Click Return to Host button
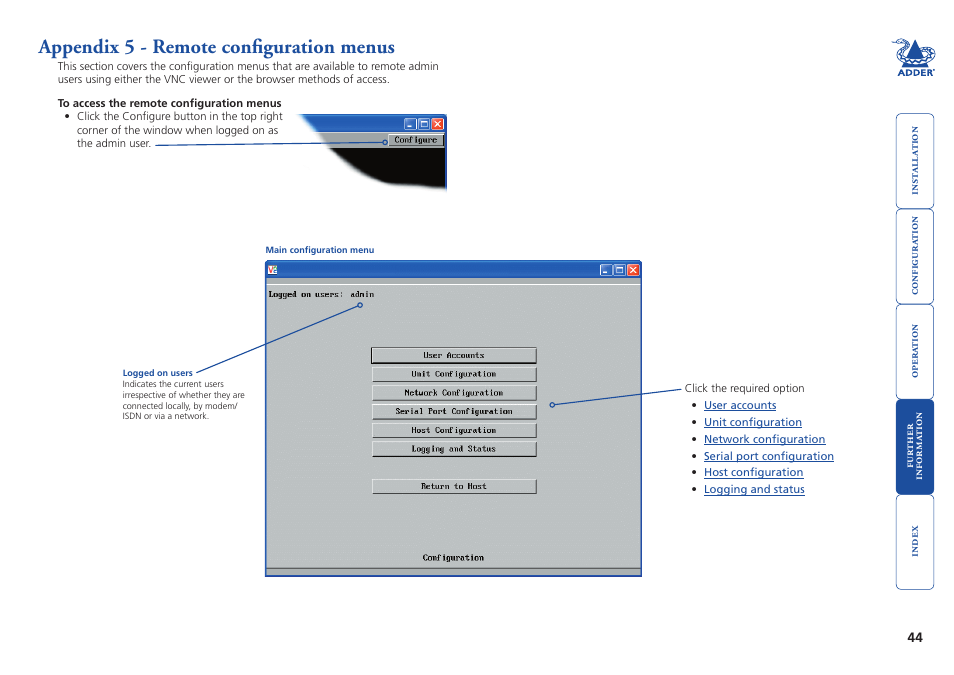 pos(454,486)
